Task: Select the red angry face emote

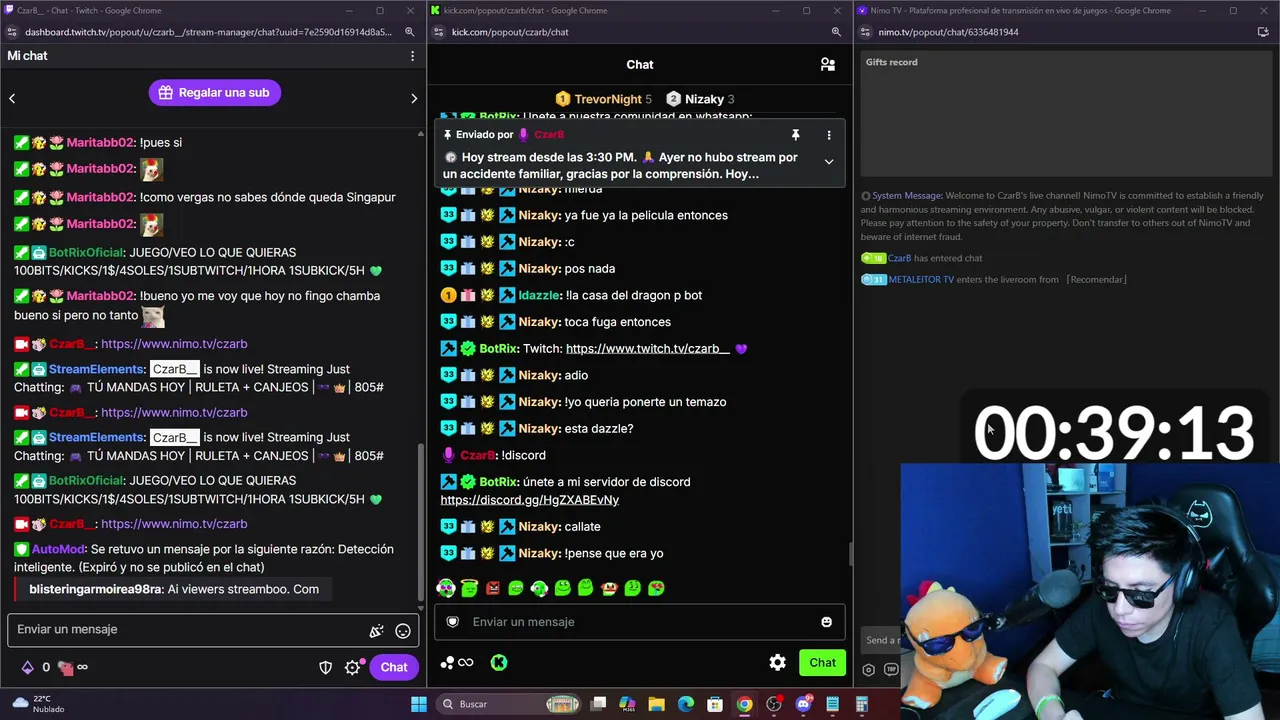Action: pos(492,588)
